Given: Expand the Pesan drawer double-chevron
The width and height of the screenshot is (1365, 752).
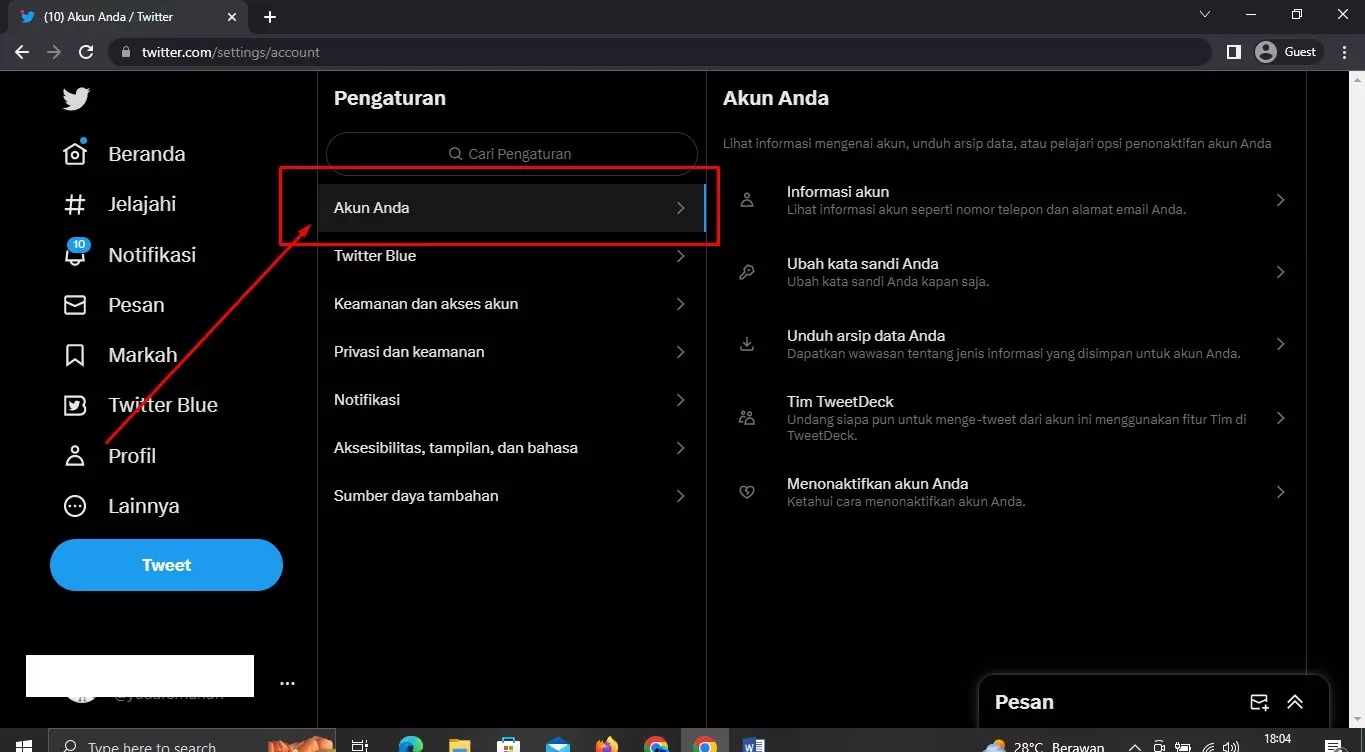Looking at the screenshot, I should click(1295, 702).
